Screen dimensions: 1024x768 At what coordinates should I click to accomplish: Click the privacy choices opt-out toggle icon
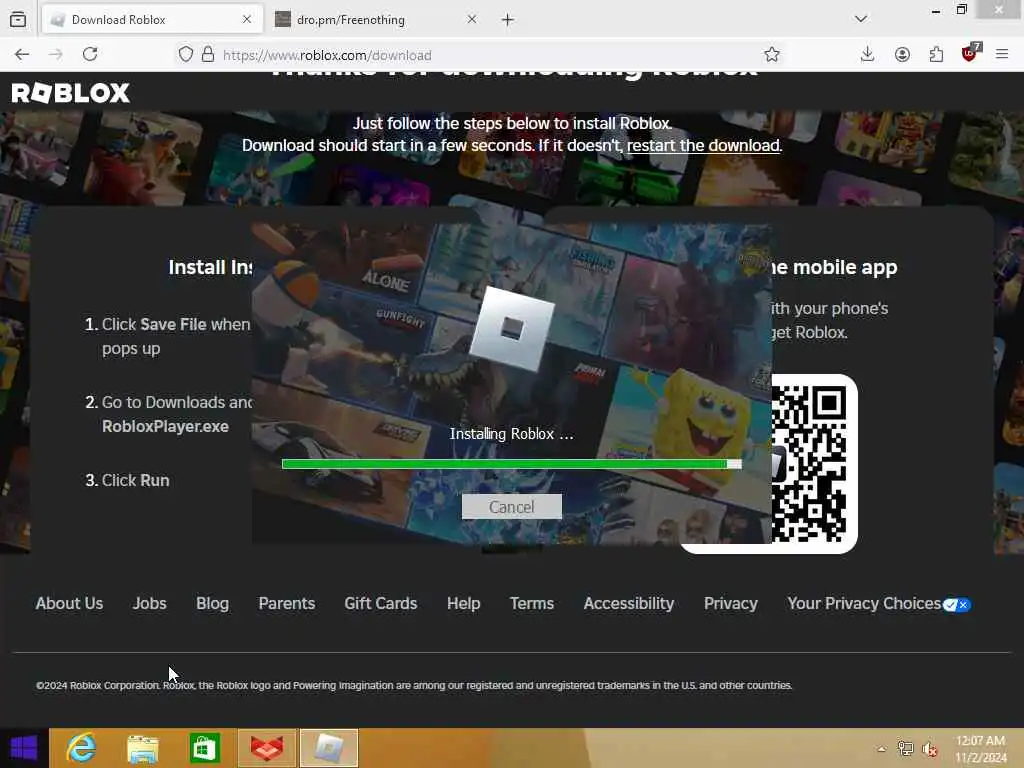[957, 605]
